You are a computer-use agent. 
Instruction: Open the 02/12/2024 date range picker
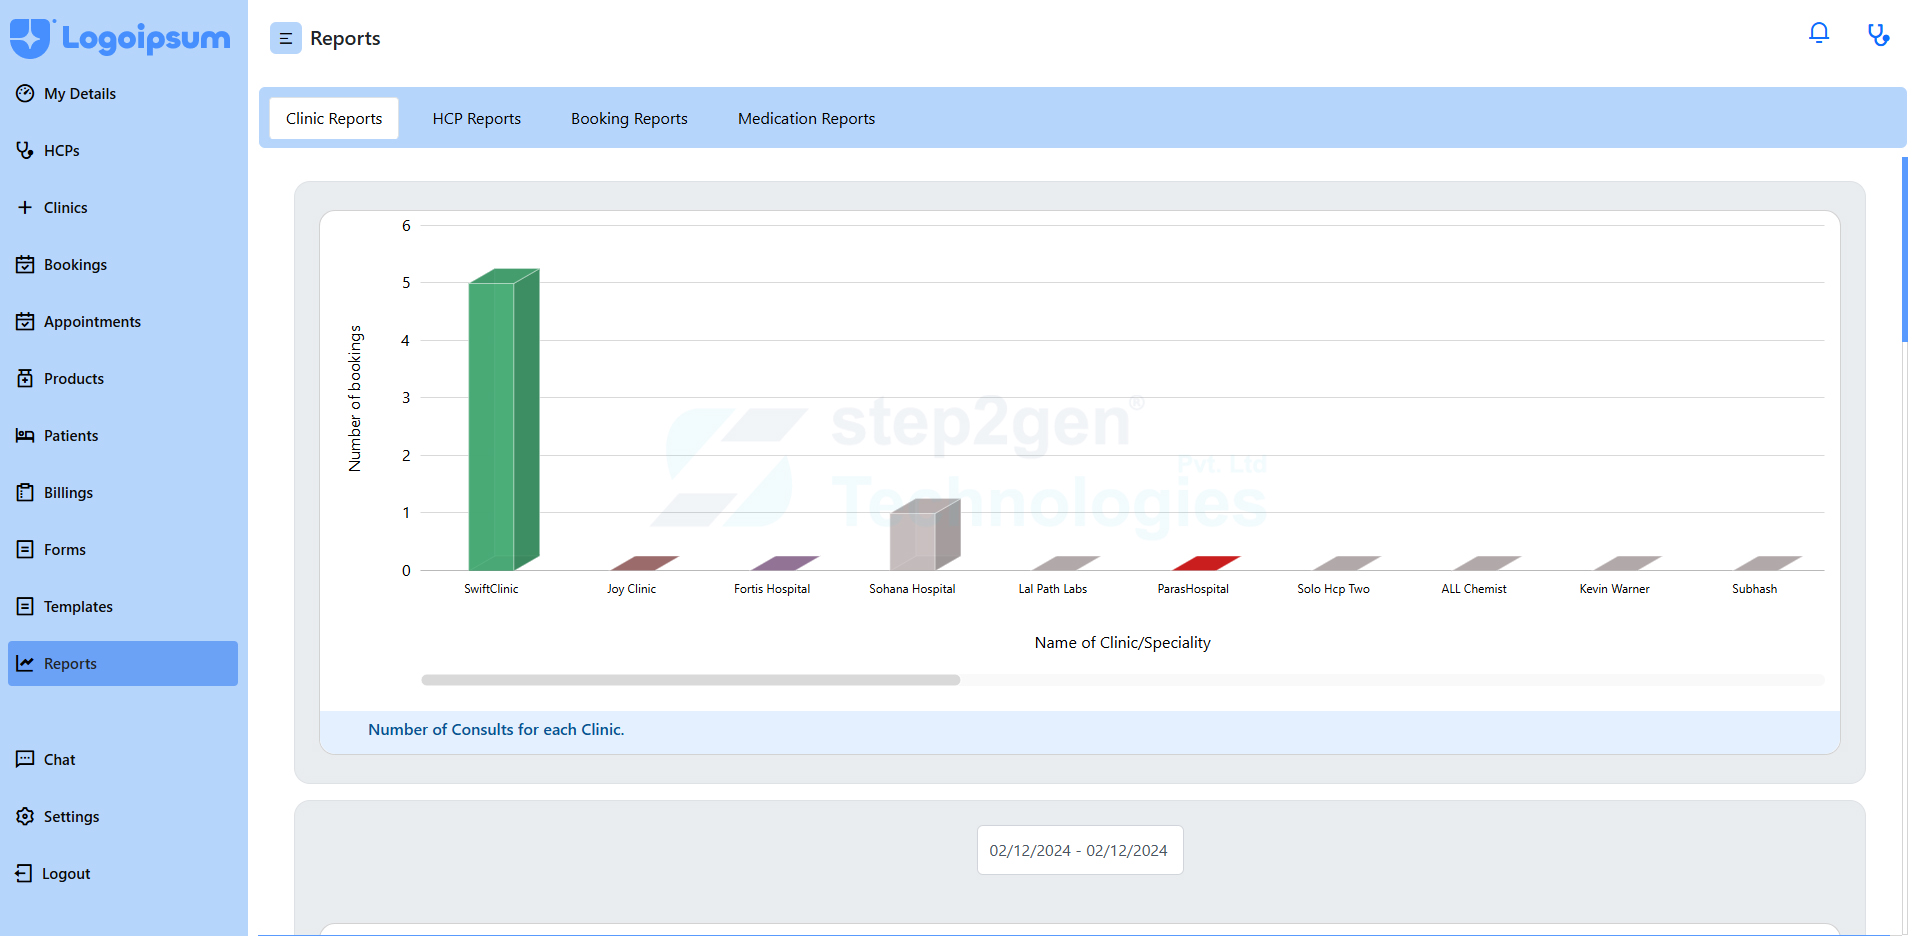(x=1079, y=850)
